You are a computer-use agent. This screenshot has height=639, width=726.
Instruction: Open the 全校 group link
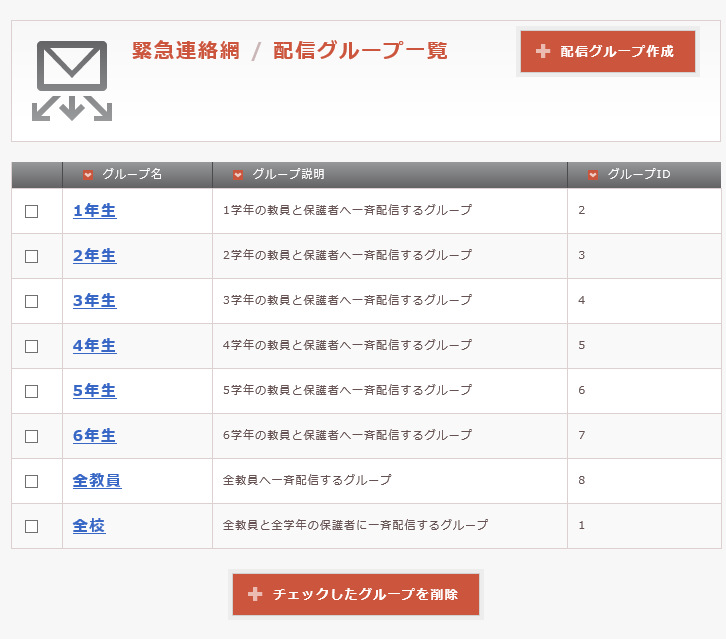tap(89, 526)
